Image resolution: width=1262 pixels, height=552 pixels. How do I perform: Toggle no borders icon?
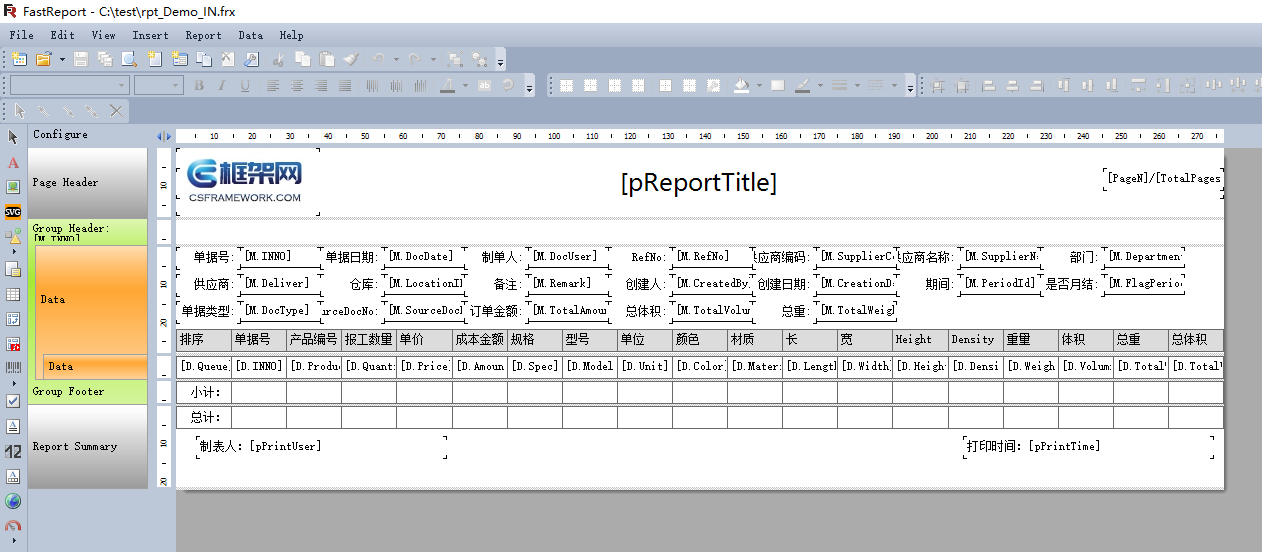point(689,85)
